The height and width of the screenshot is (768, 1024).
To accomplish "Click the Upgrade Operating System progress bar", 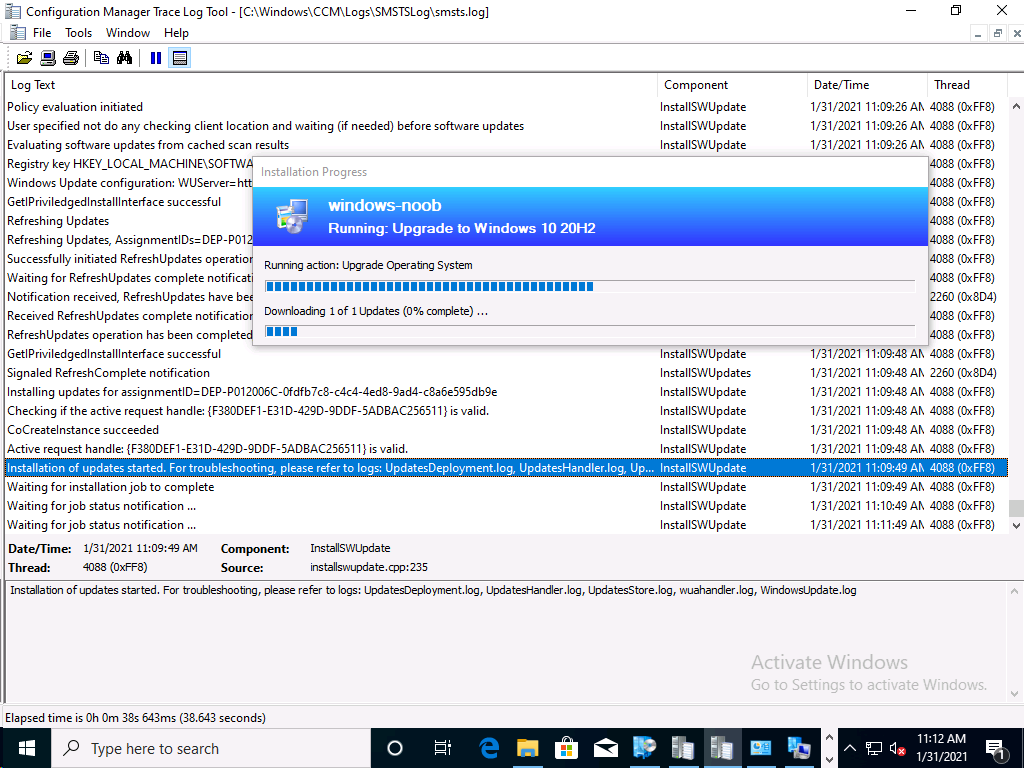I will 590,286.
